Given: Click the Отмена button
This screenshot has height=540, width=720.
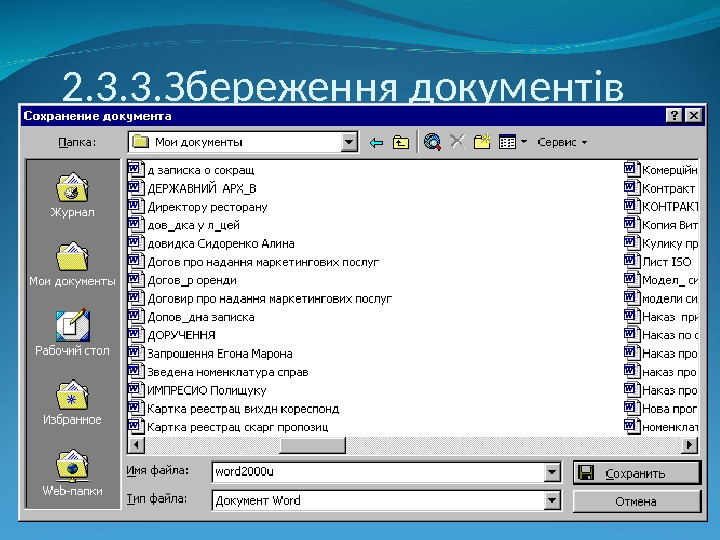Looking at the screenshot, I should pyautogui.click(x=637, y=501).
